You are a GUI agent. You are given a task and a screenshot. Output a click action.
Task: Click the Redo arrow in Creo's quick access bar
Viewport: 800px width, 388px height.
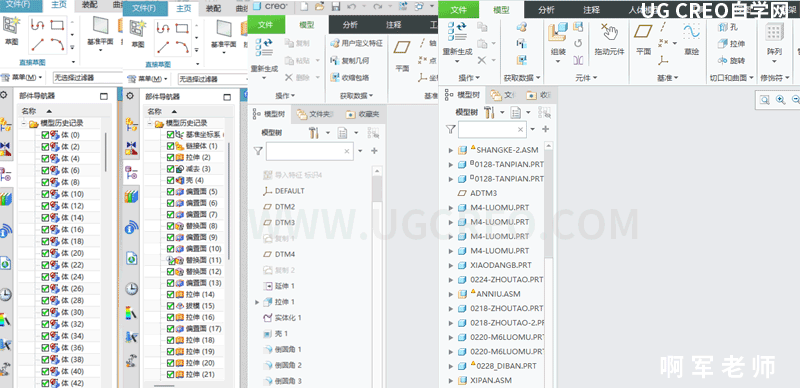click(378, 7)
